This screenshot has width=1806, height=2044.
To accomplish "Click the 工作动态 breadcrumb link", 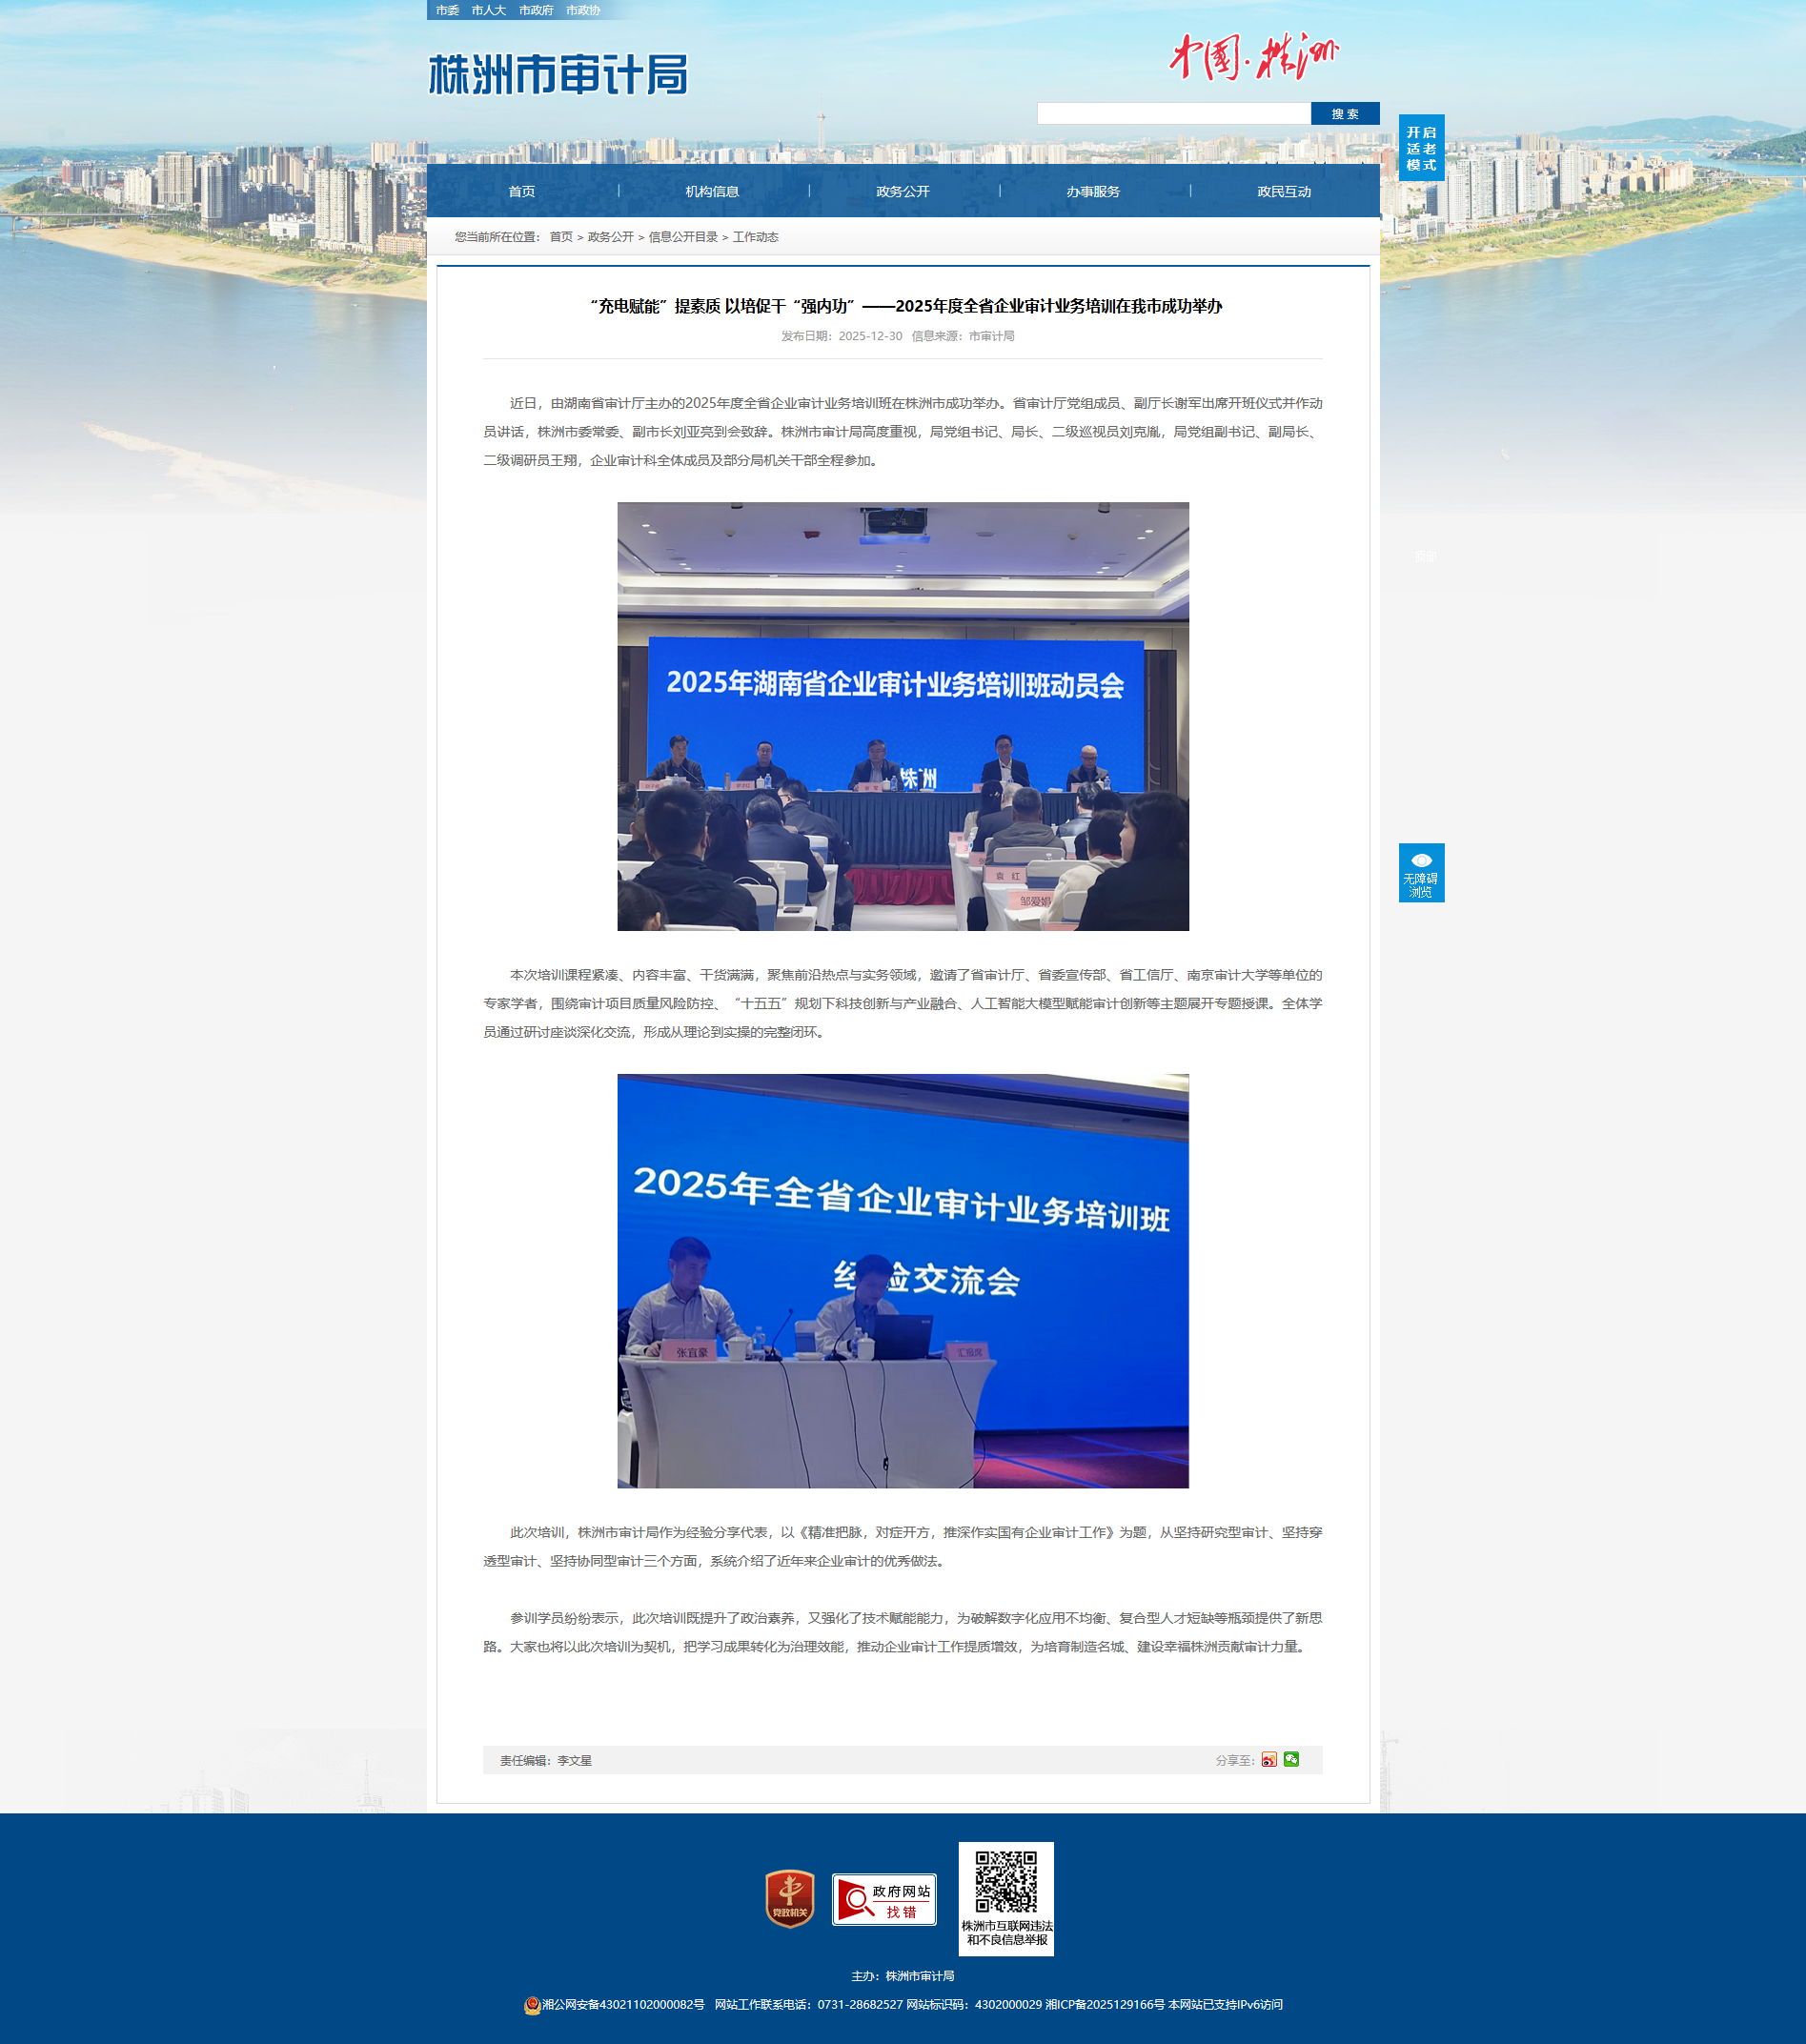I will (755, 237).
